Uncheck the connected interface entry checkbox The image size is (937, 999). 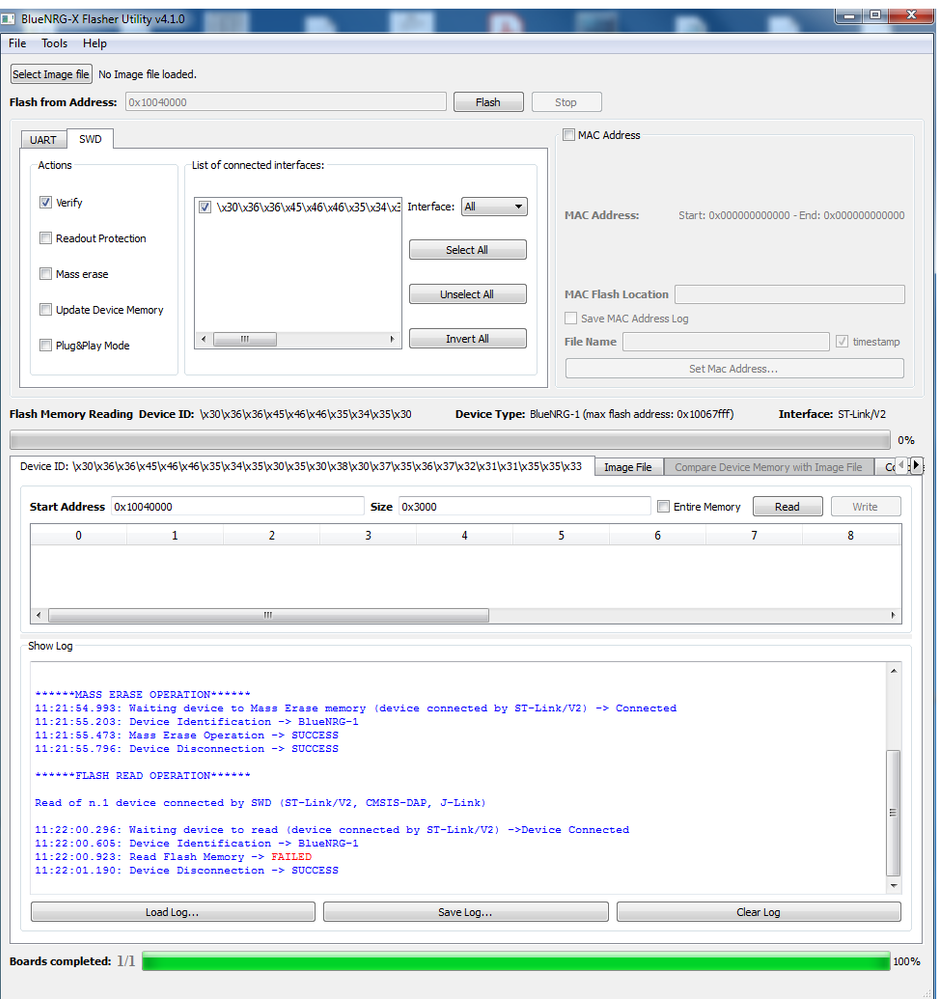pos(204,207)
